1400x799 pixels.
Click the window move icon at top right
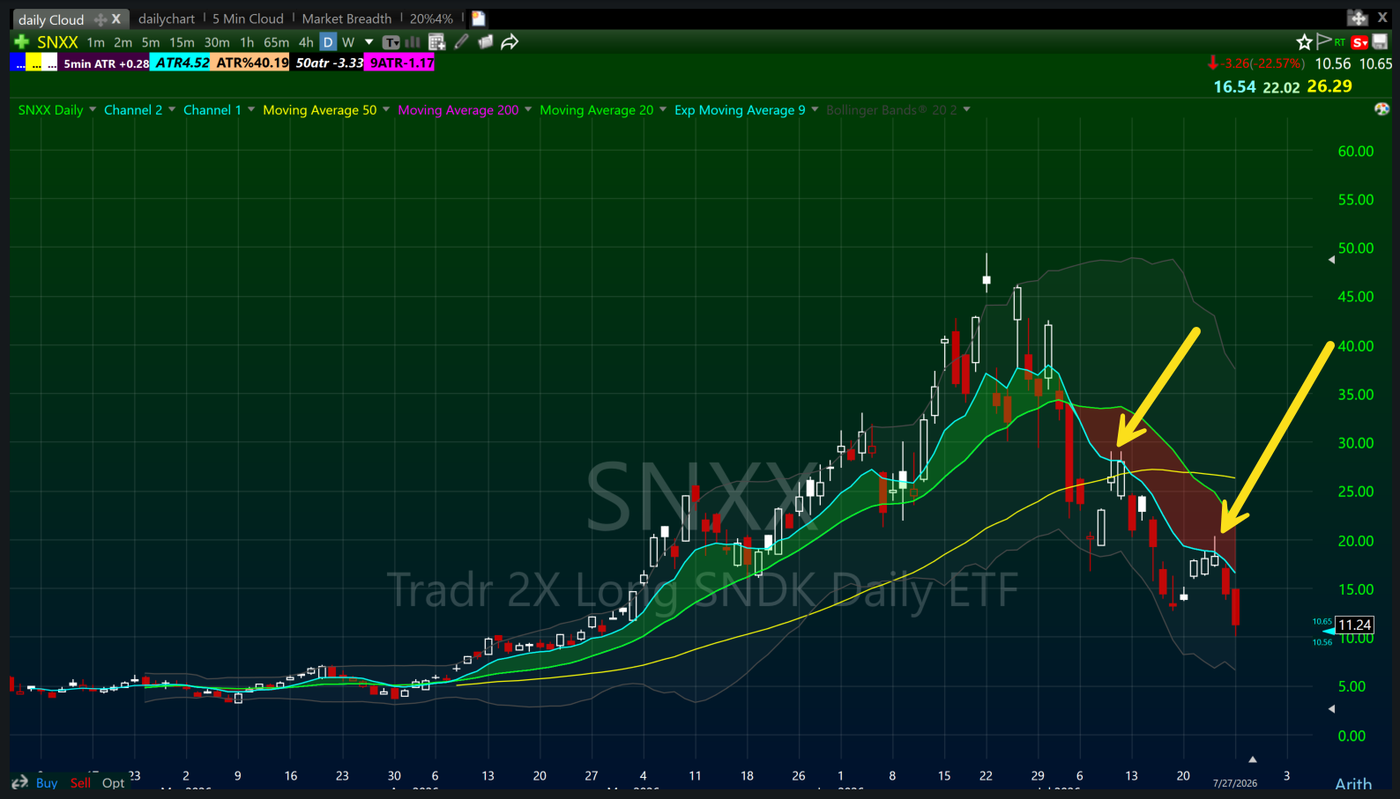[x=1357, y=18]
